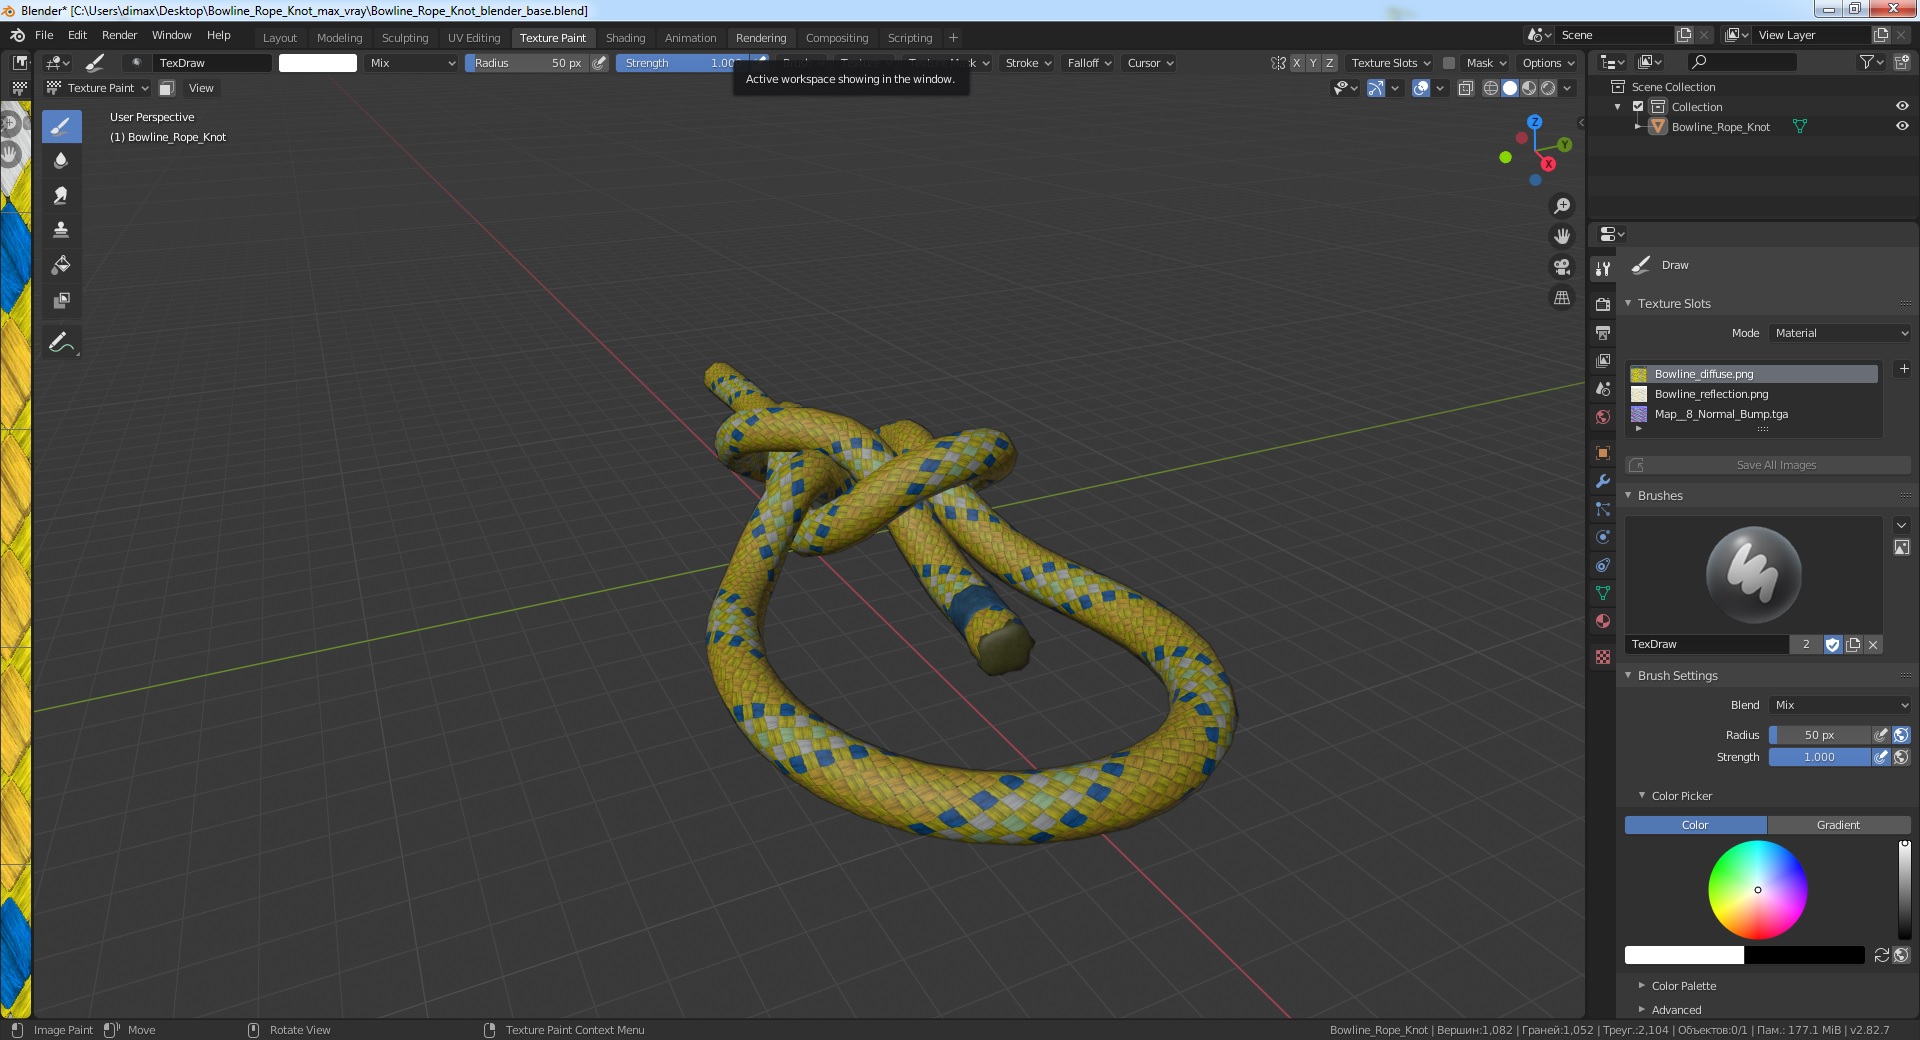Open the Physics properties tab
Screen dimensions: 1920x1040
(1603, 537)
